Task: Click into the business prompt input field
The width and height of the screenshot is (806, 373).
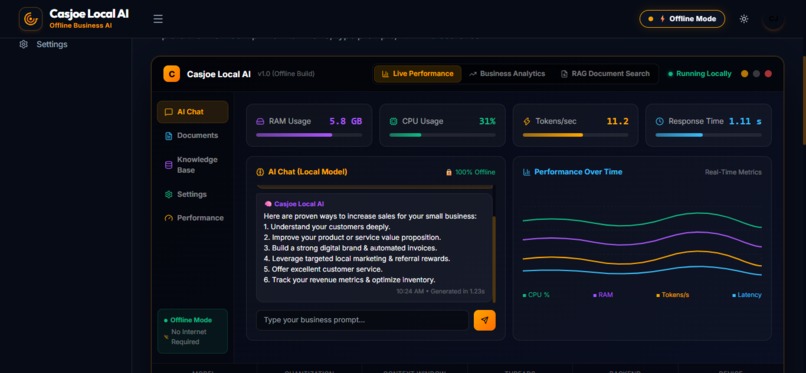Action: tap(362, 320)
